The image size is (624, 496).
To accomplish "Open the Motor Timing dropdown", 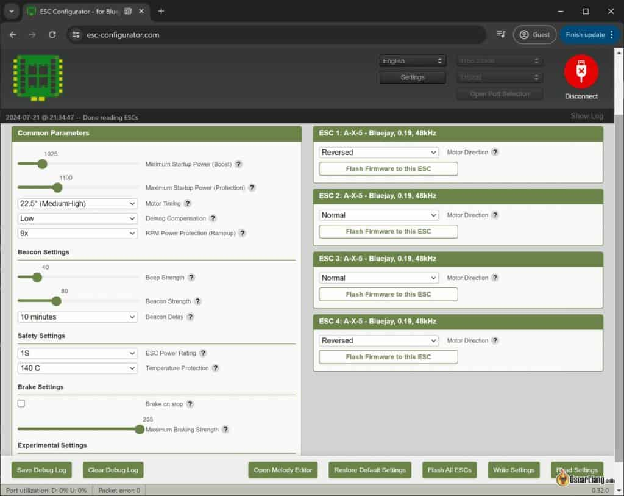I will click(77, 203).
